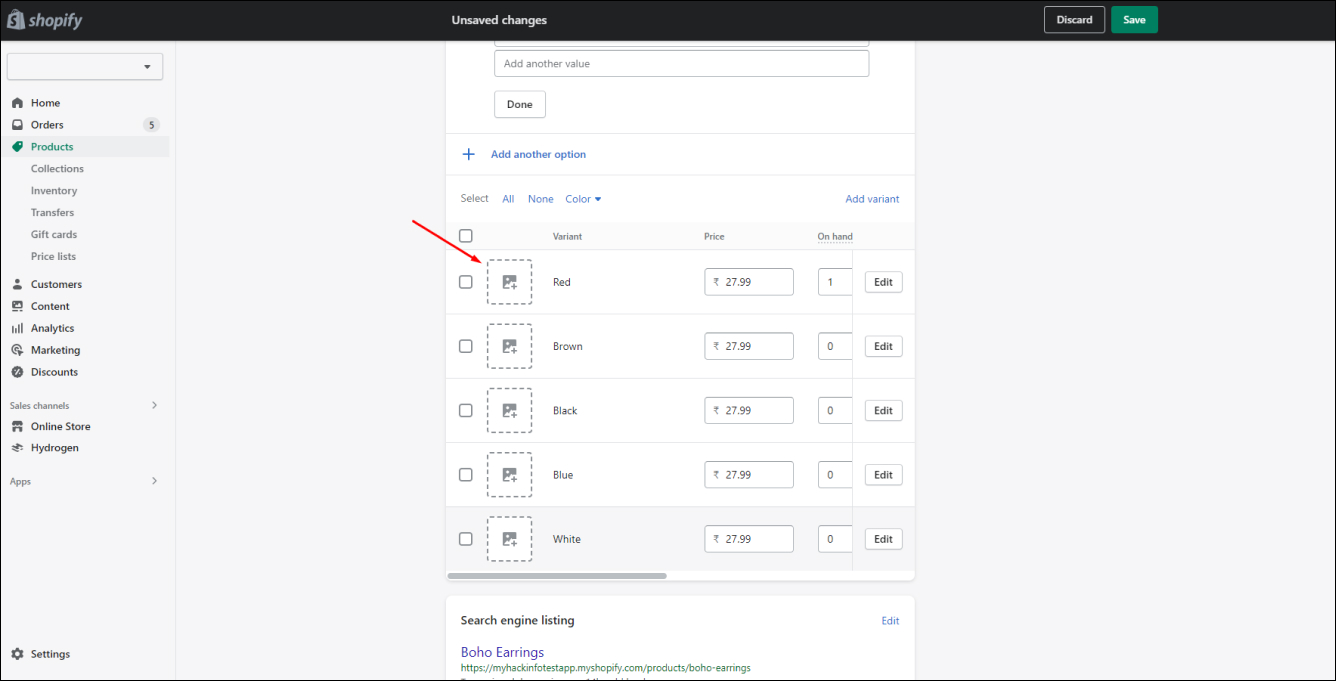Add image for White variant
The width and height of the screenshot is (1336, 681).
click(509, 539)
